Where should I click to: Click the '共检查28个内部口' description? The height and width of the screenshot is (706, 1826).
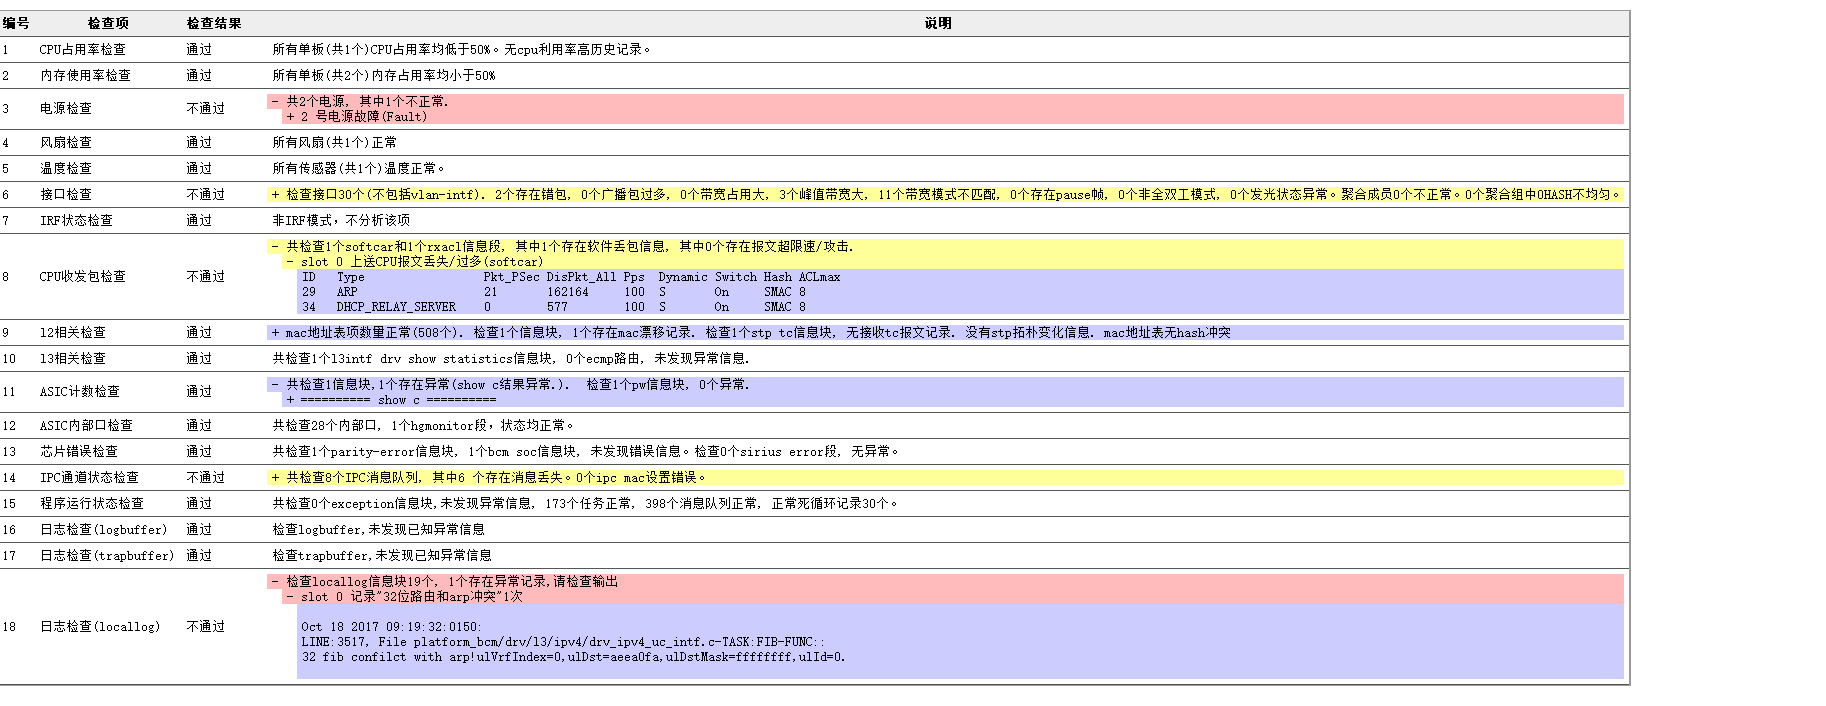pyautogui.click(x=424, y=425)
